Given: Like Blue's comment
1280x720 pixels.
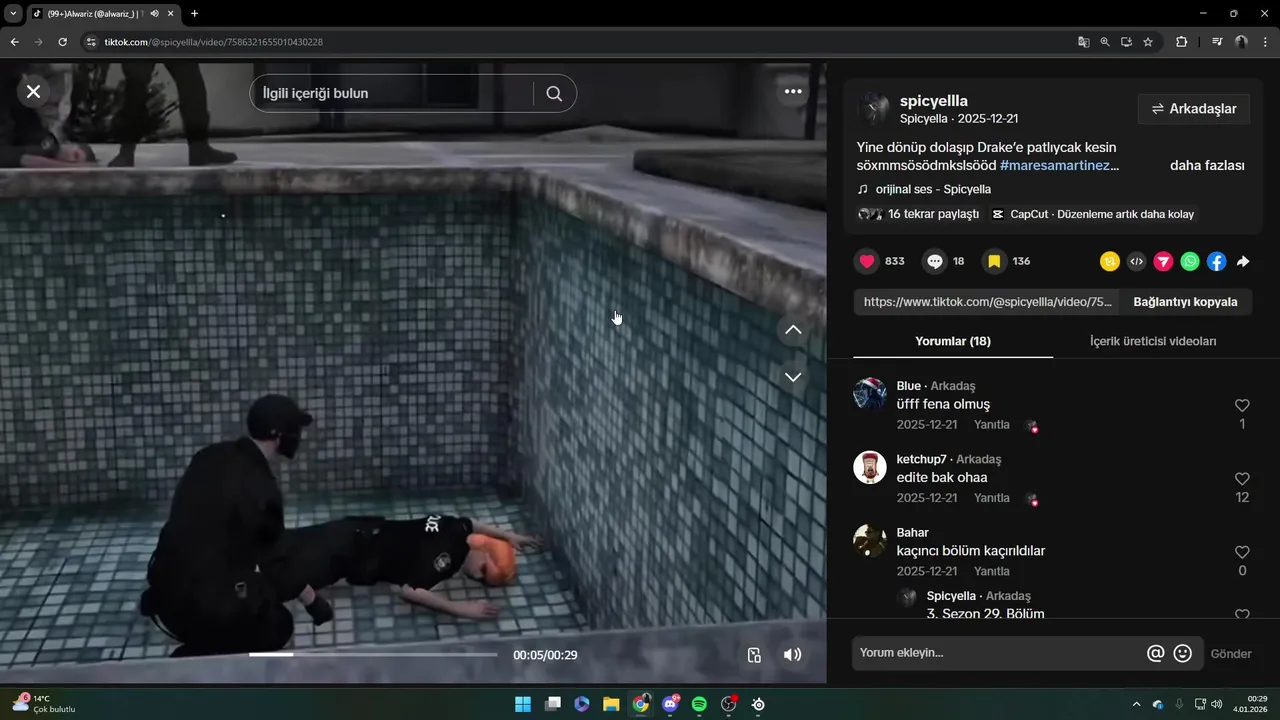Looking at the screenshot, I should 1242,405.
